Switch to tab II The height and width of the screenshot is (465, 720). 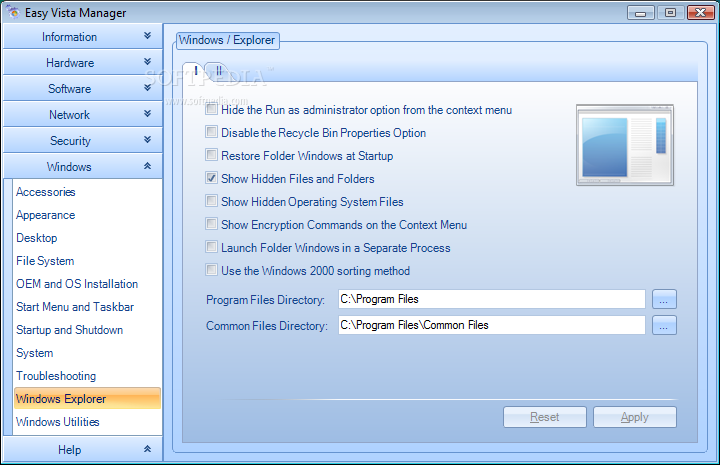(x=219, y=71)
